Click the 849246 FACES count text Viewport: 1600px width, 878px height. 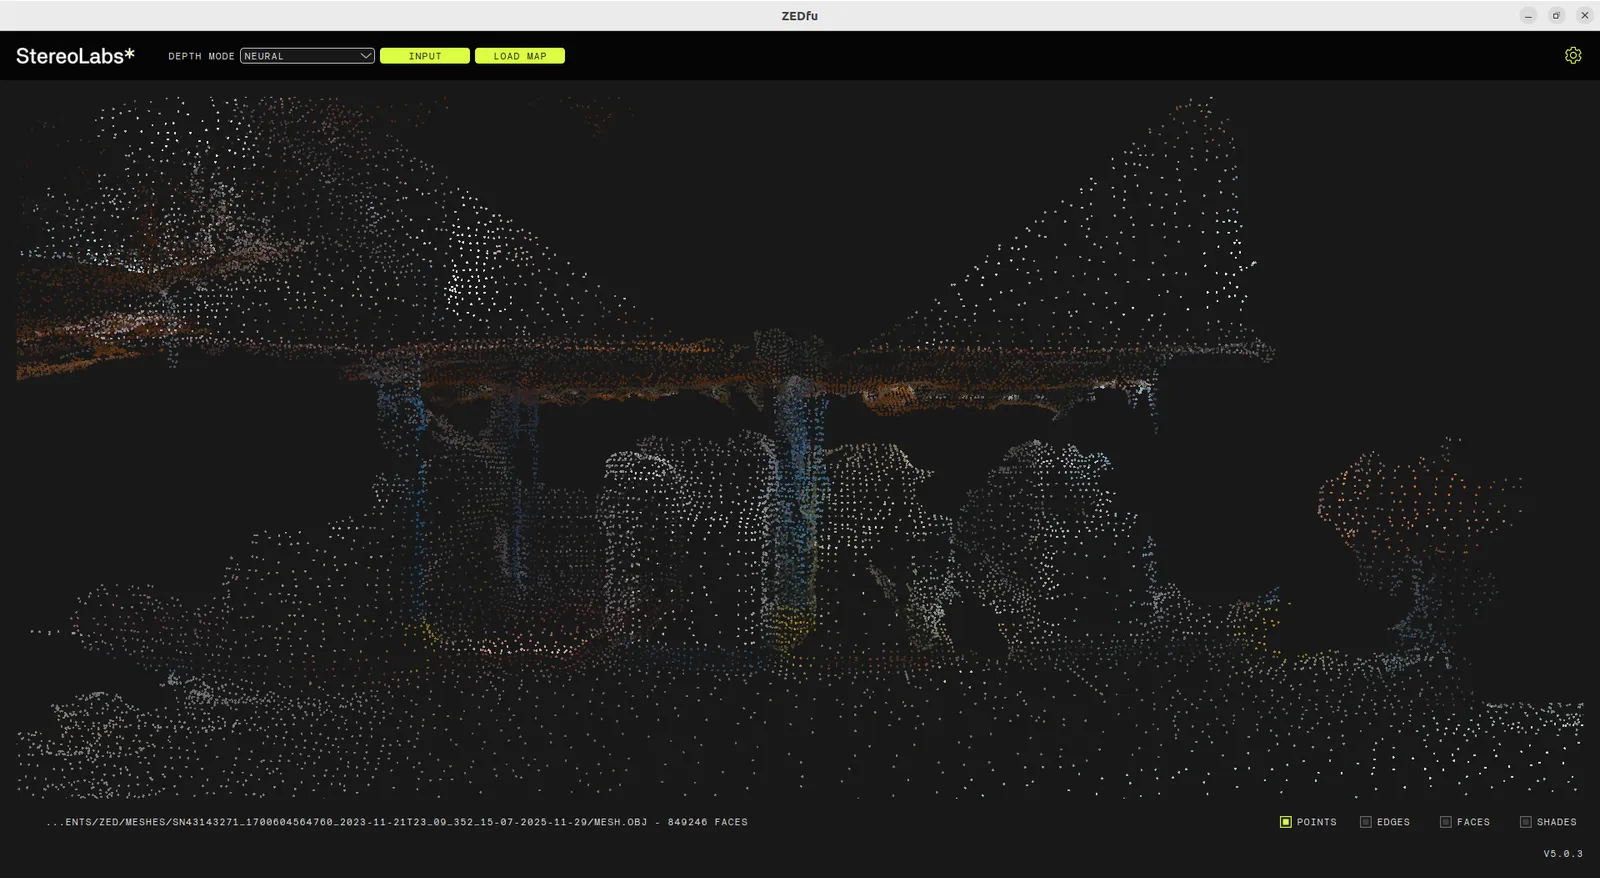(x=708, y=822)
